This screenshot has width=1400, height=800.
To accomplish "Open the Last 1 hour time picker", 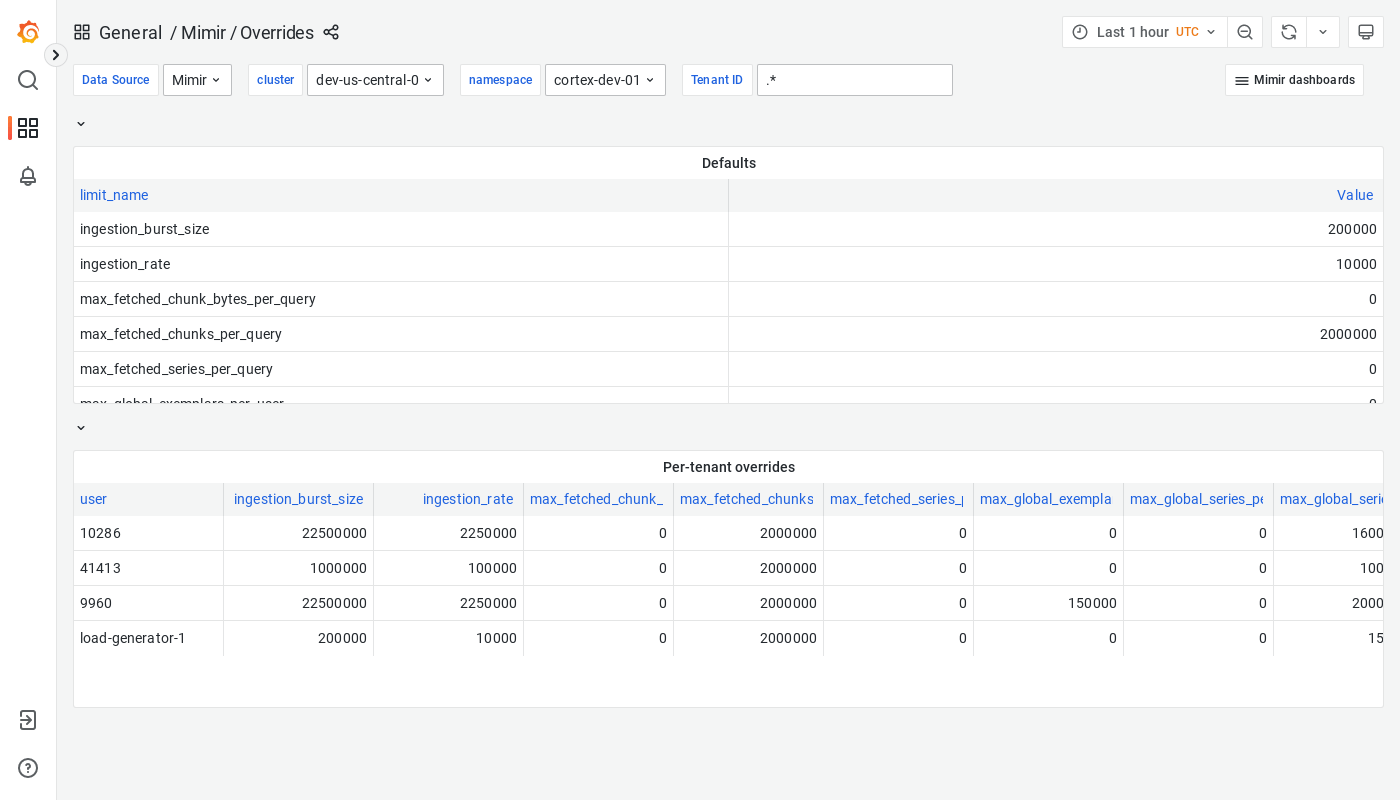I will point(1144,32).
